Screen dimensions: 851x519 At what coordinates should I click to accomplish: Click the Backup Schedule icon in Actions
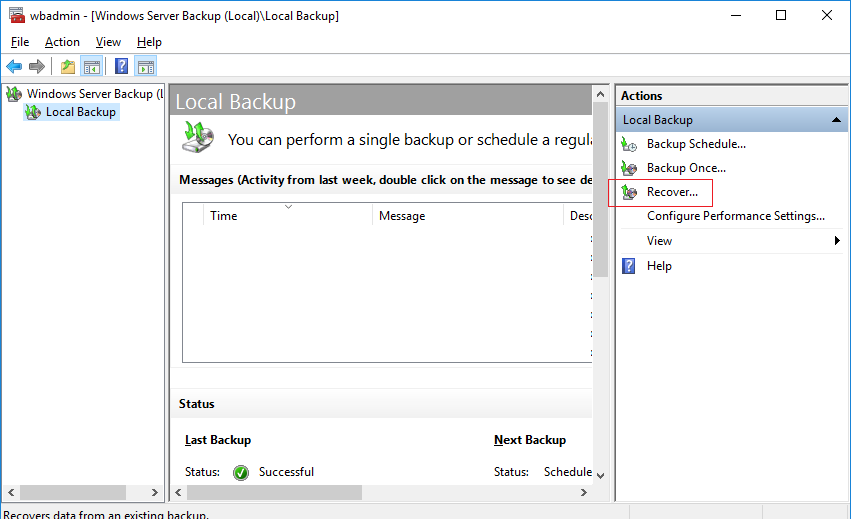click(x=629, y=144)
